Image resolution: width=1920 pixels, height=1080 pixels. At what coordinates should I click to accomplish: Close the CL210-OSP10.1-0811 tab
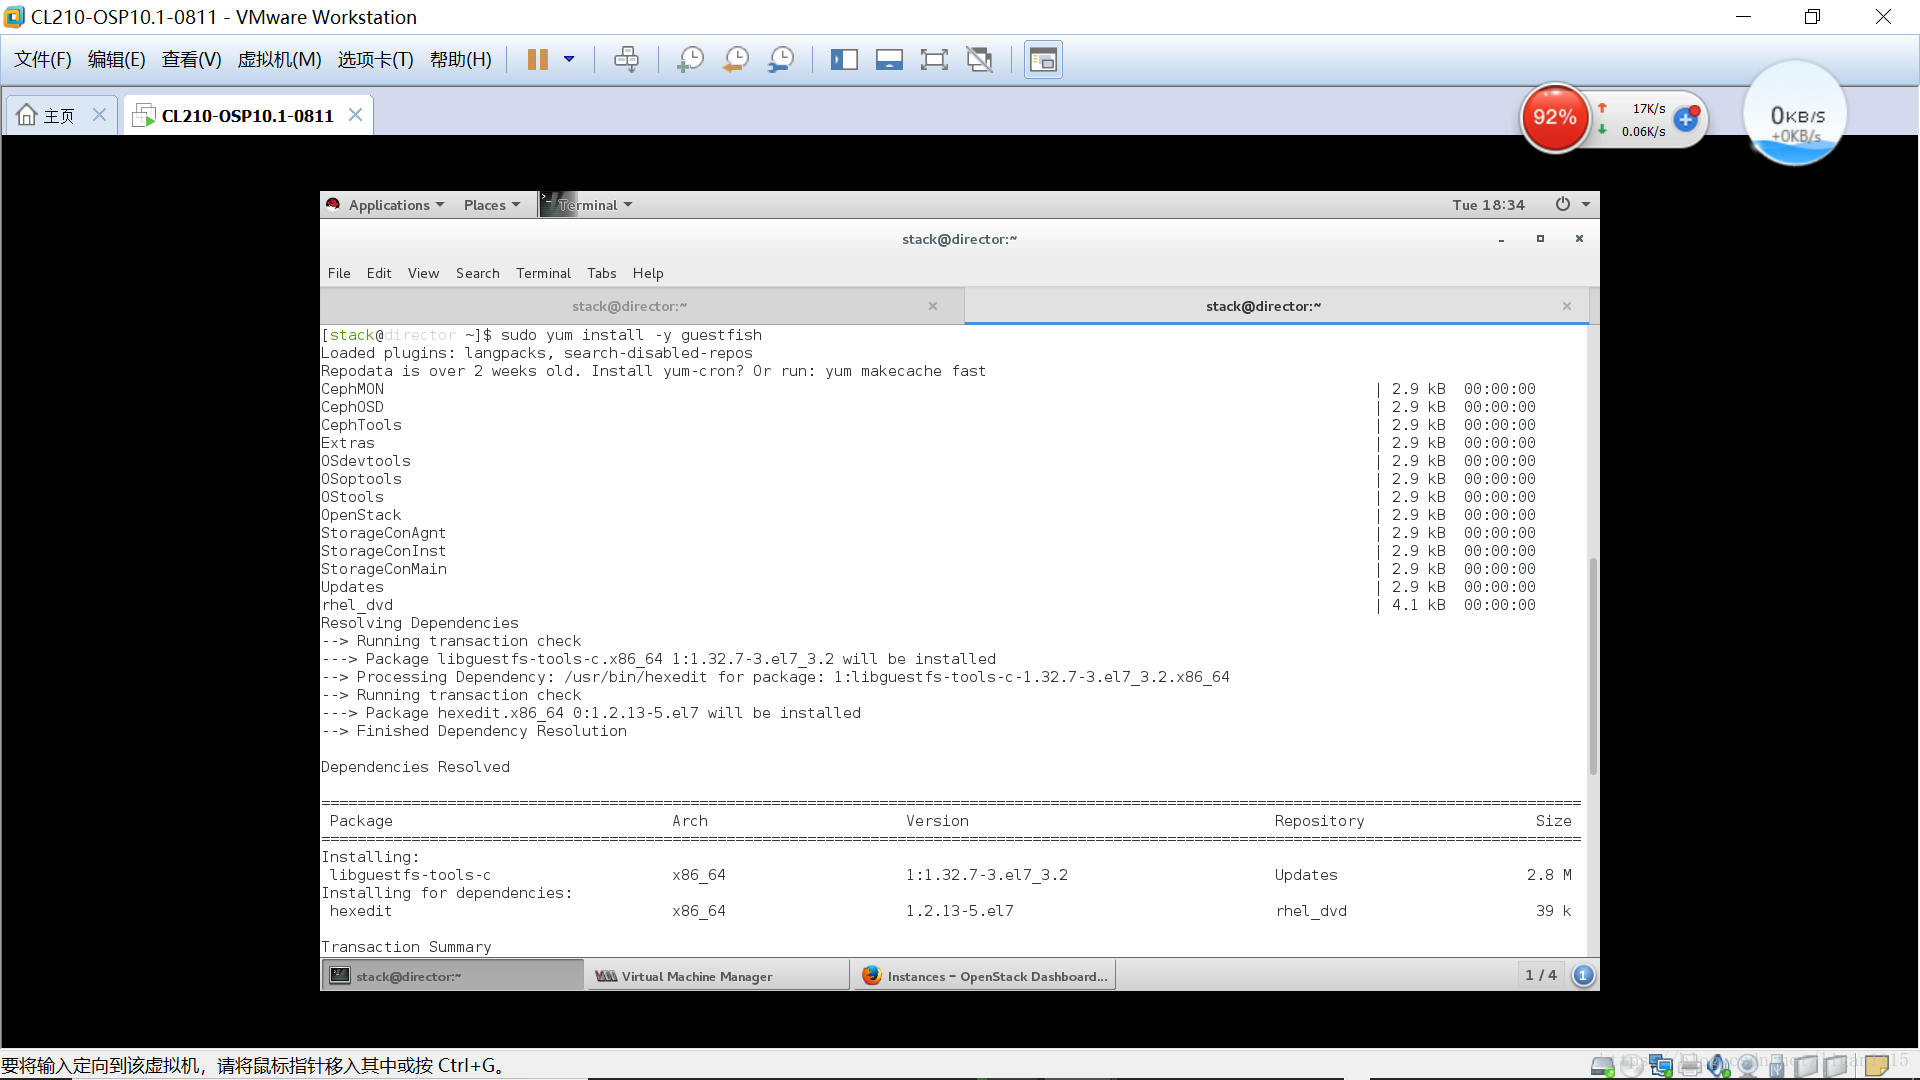[355, 115]
